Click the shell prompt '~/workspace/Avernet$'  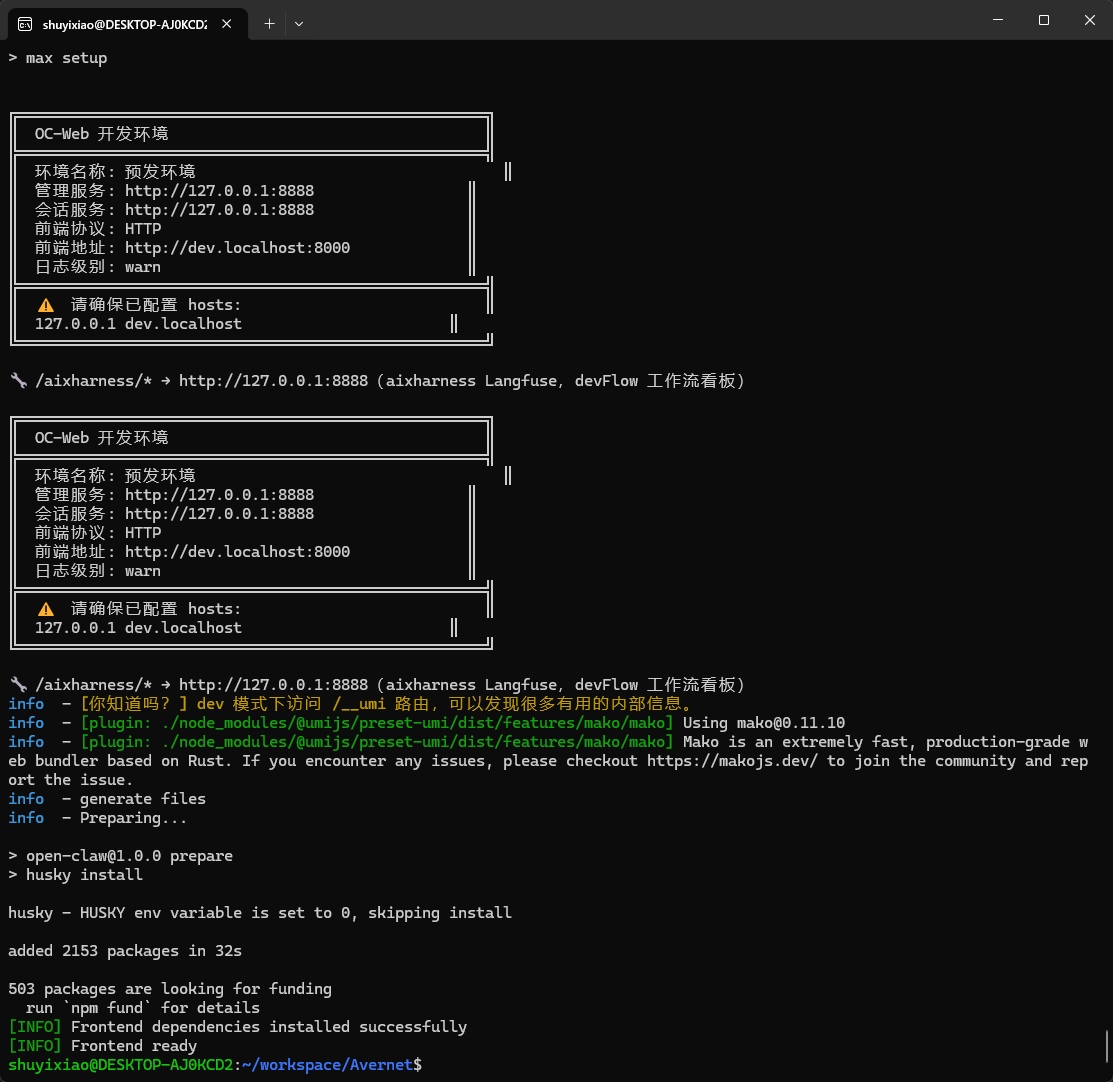pyautogui.click(x=332, y=1065)
